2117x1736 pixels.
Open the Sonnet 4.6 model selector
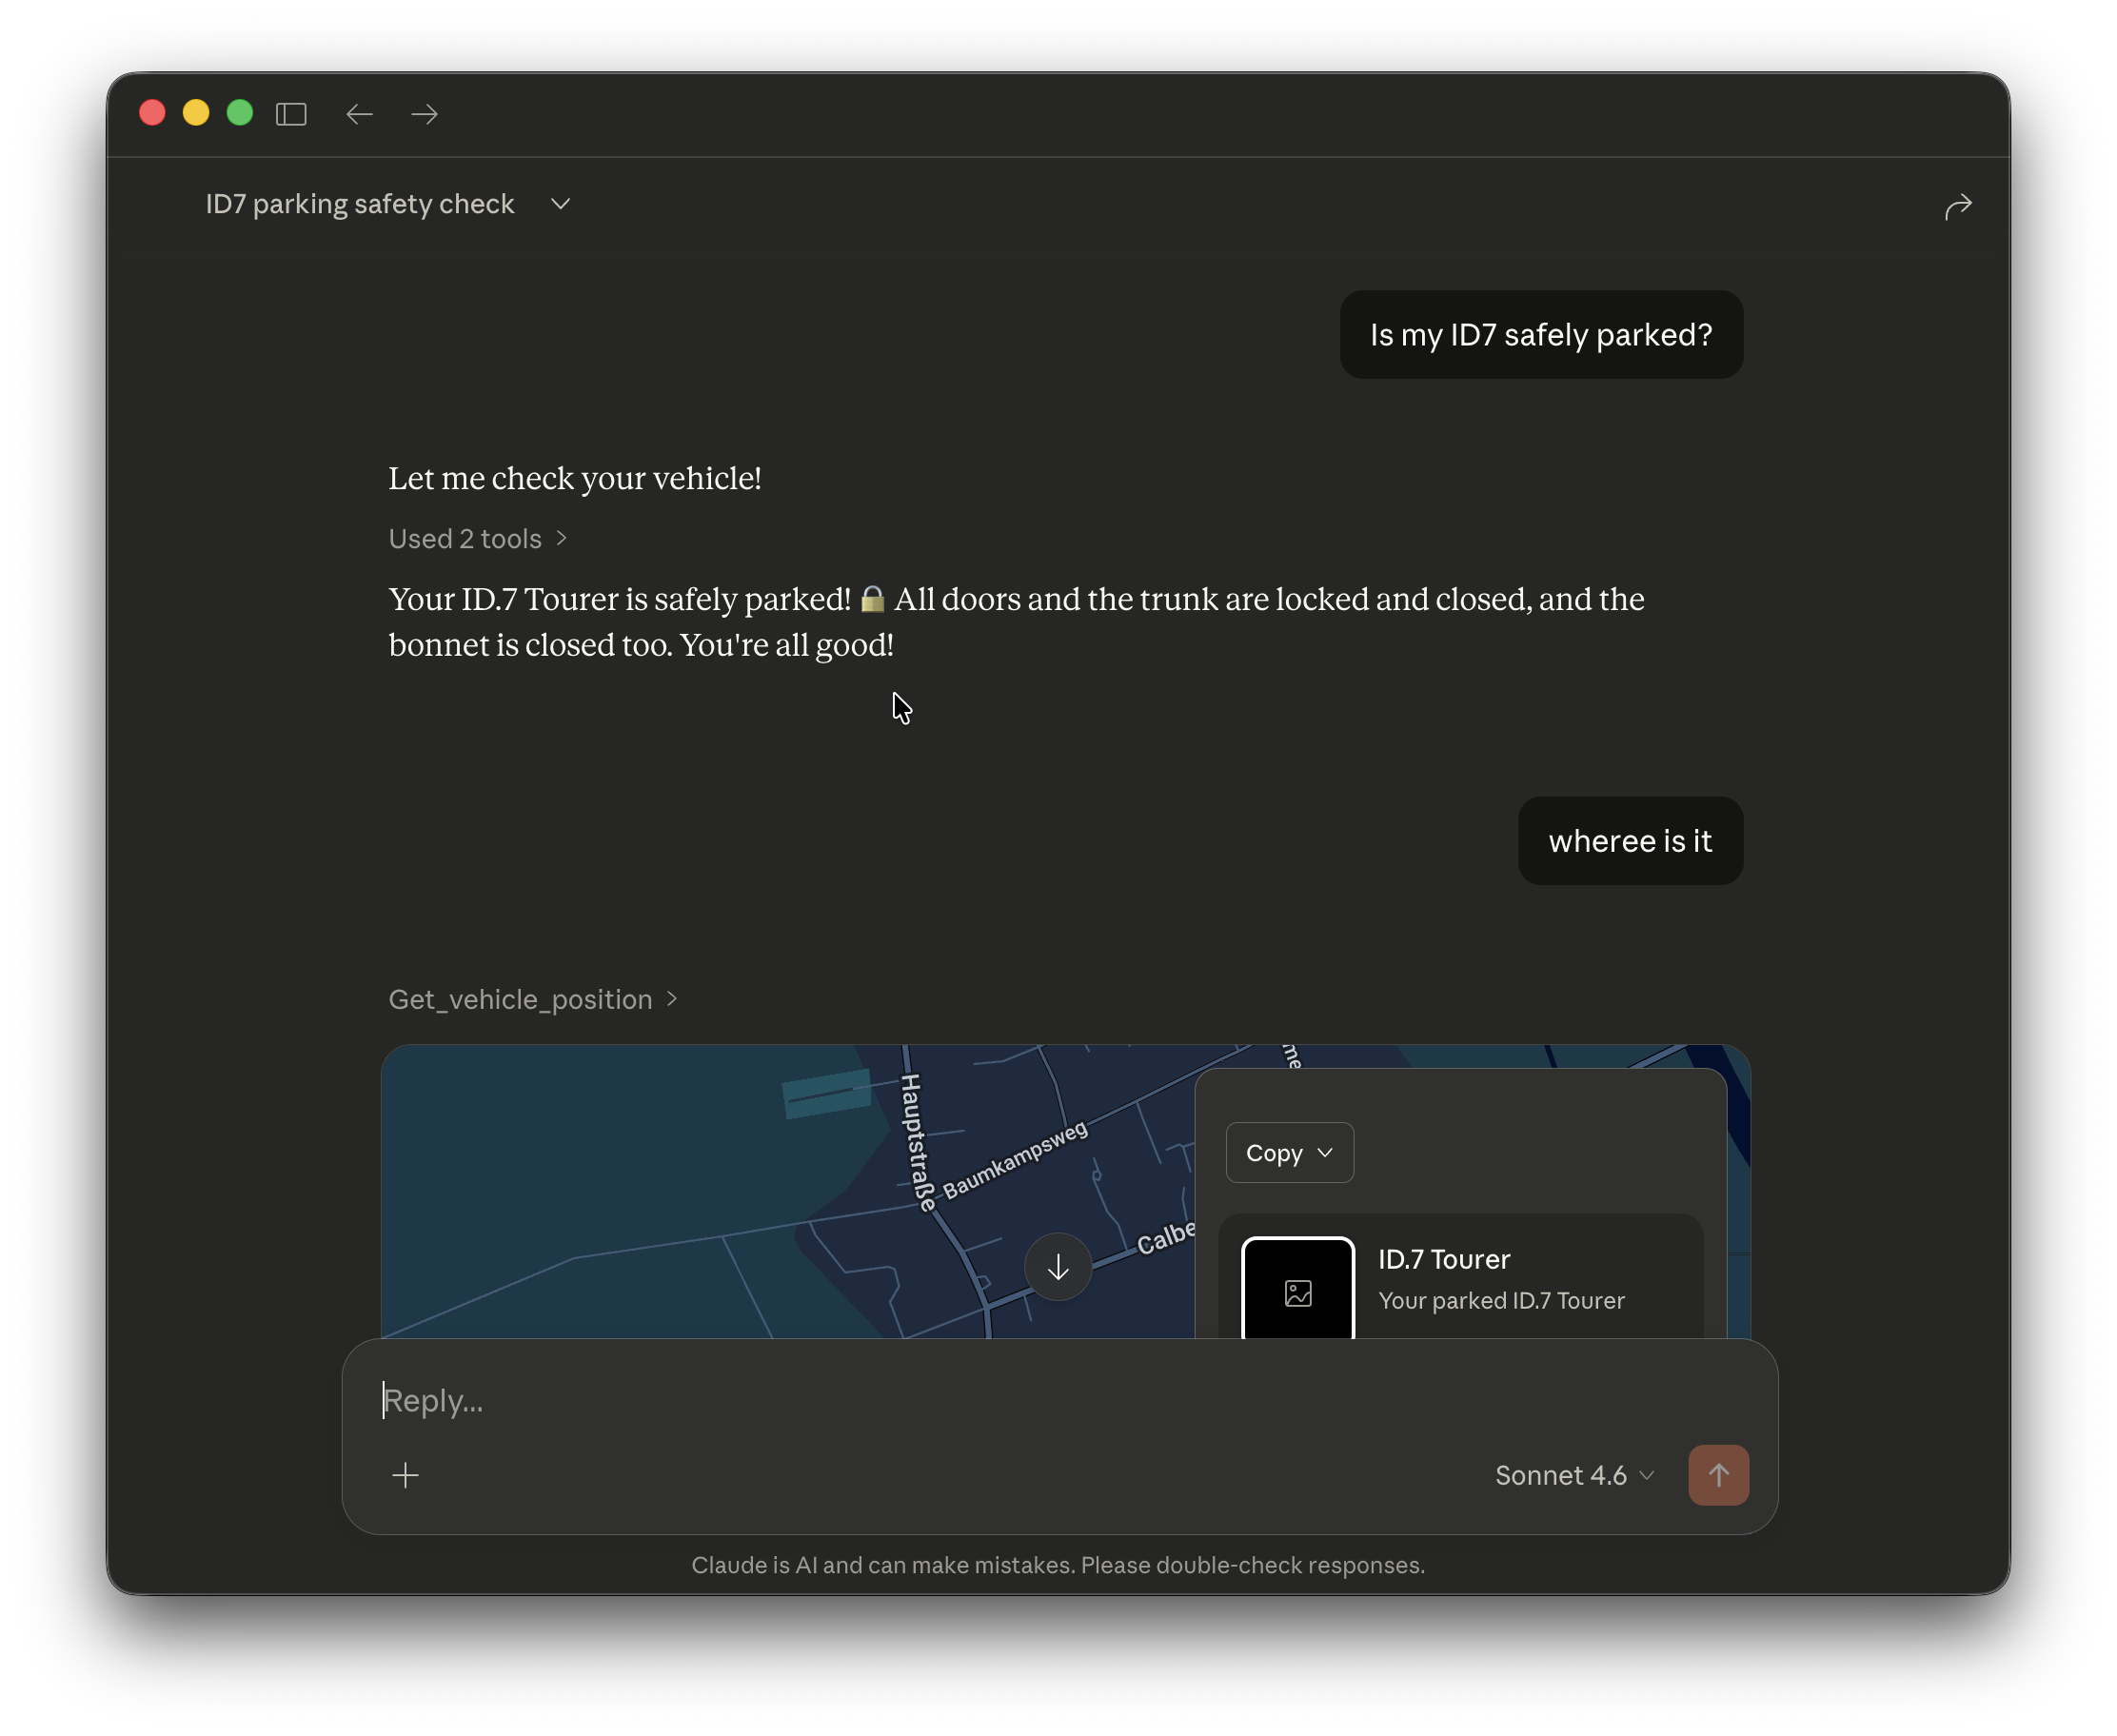[x=1574, y=1475]
